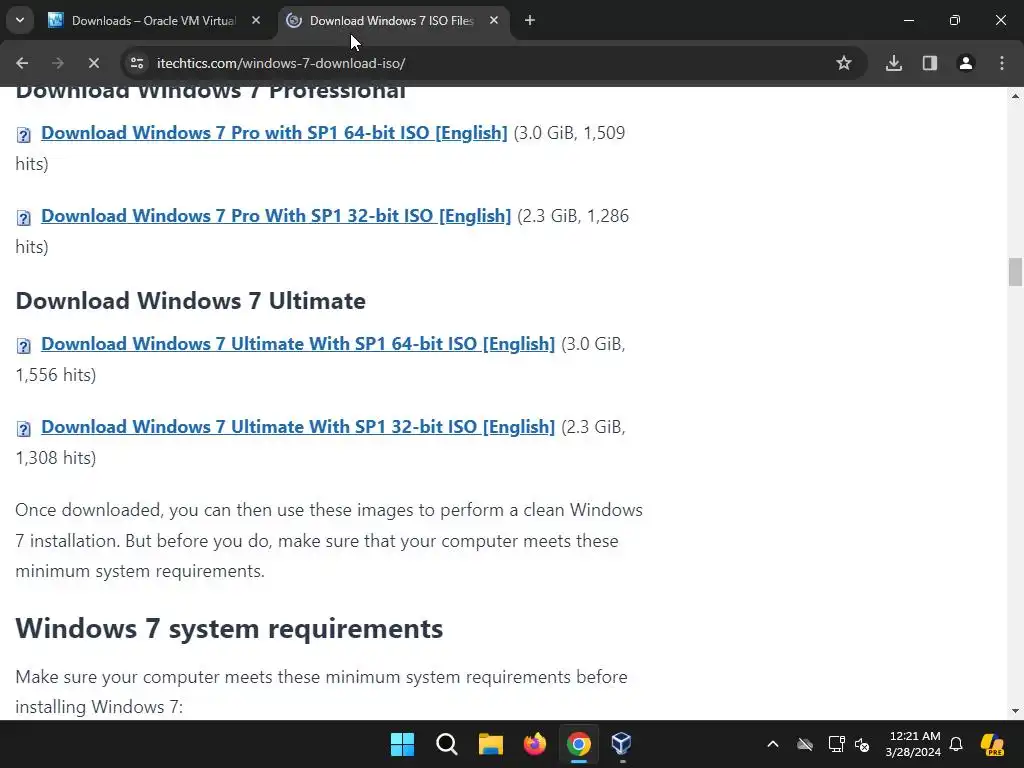Download Windows 7 Ultimate SP1 64-bit ISO
Viewport: 1024px width, 768px height.
coord(298,344)
